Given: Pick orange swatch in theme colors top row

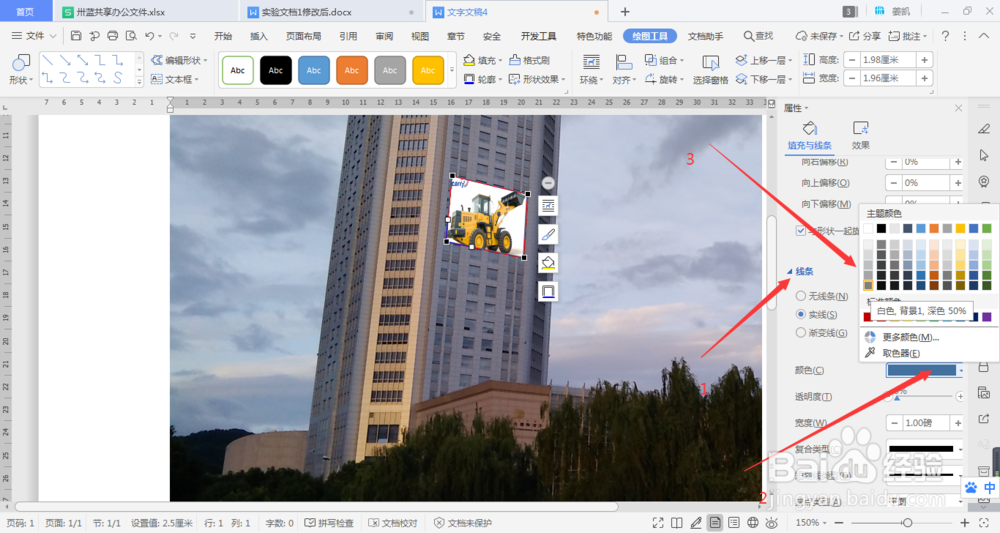Looking at the screenshot, I should [x=934, y=228].
